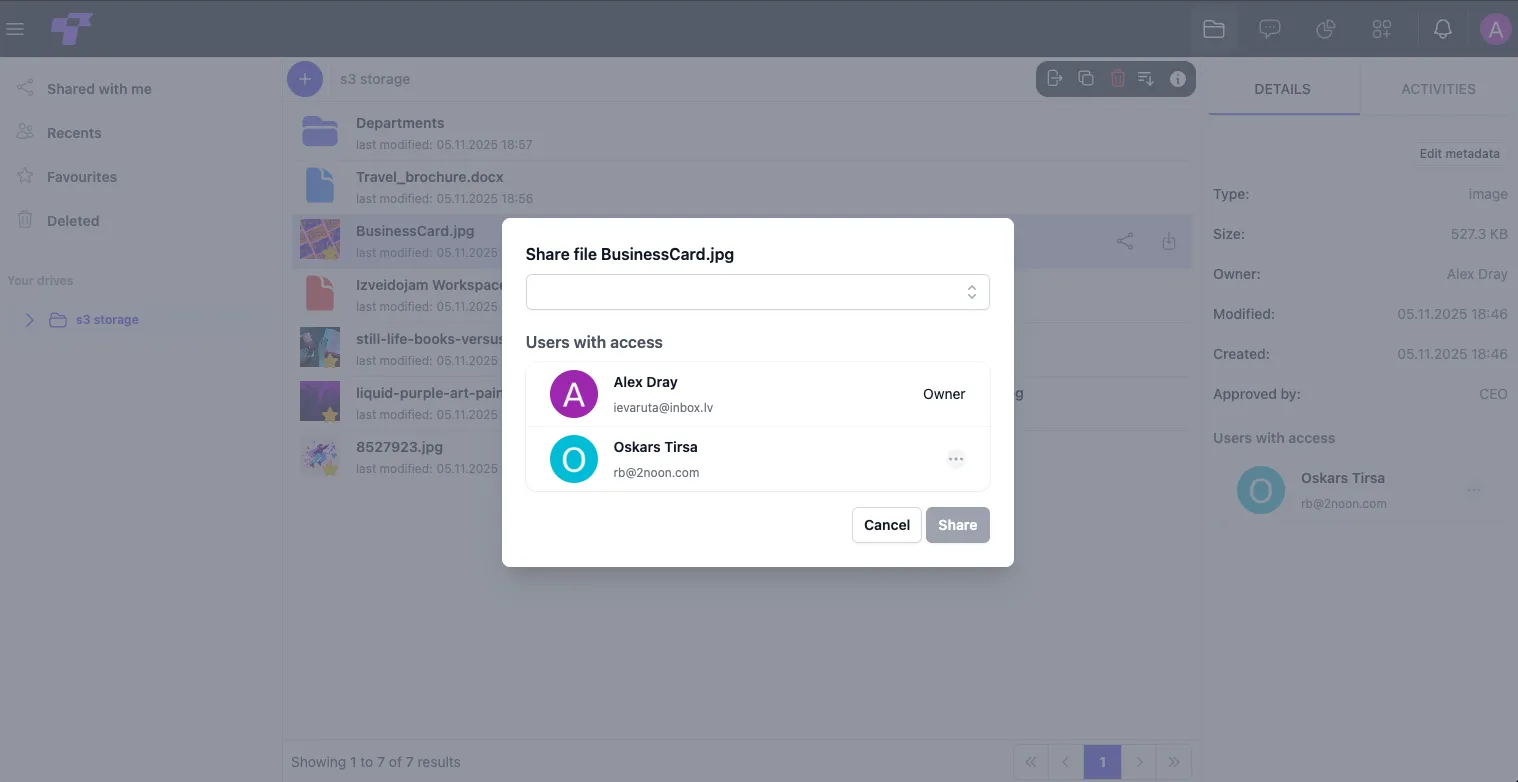Open the files folder icon in header
The width and height of the screenshot is (1518, 782).
(1214, 29)
